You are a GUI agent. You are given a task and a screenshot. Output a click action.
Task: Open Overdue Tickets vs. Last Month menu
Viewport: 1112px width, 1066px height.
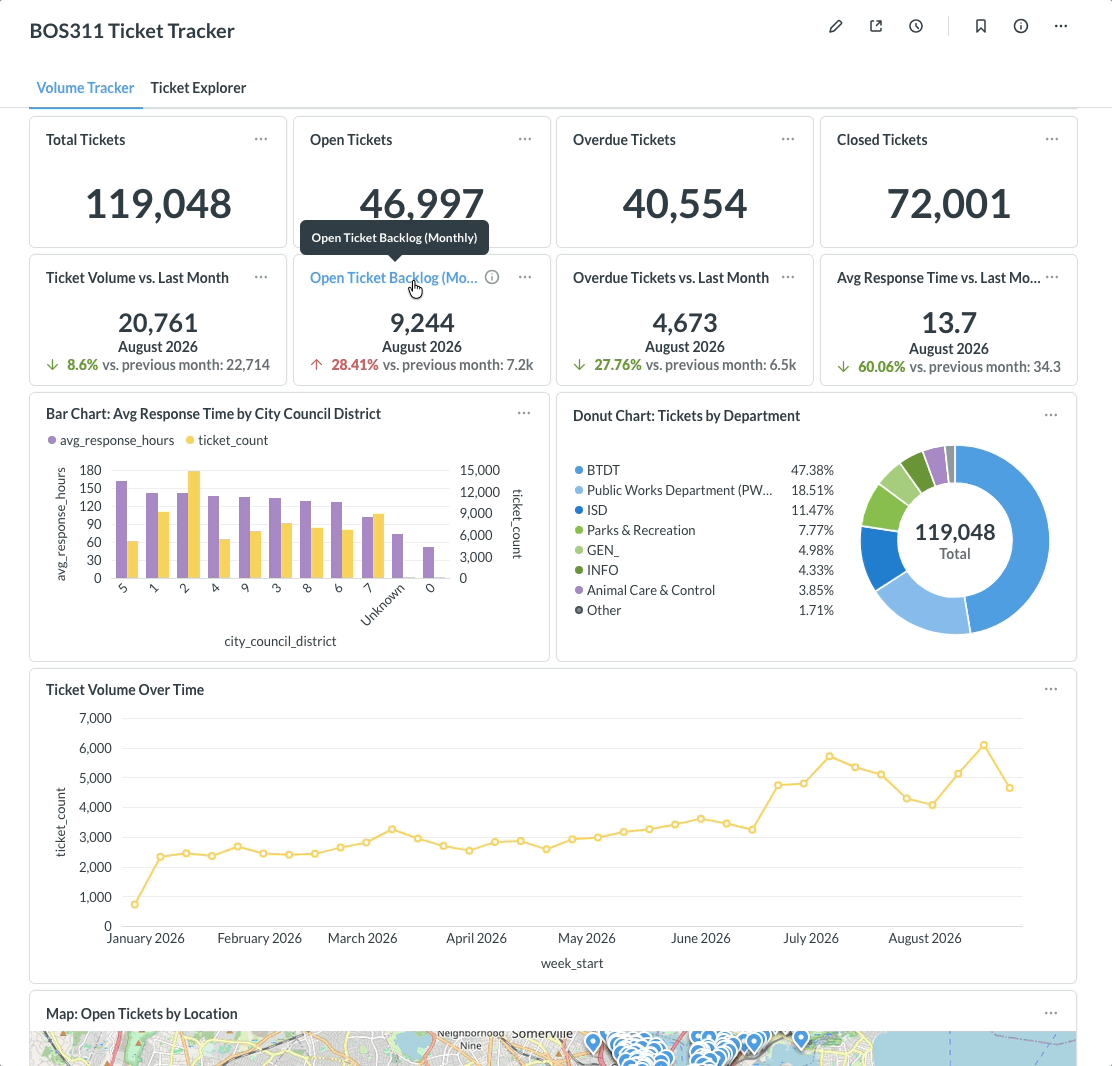788,277
